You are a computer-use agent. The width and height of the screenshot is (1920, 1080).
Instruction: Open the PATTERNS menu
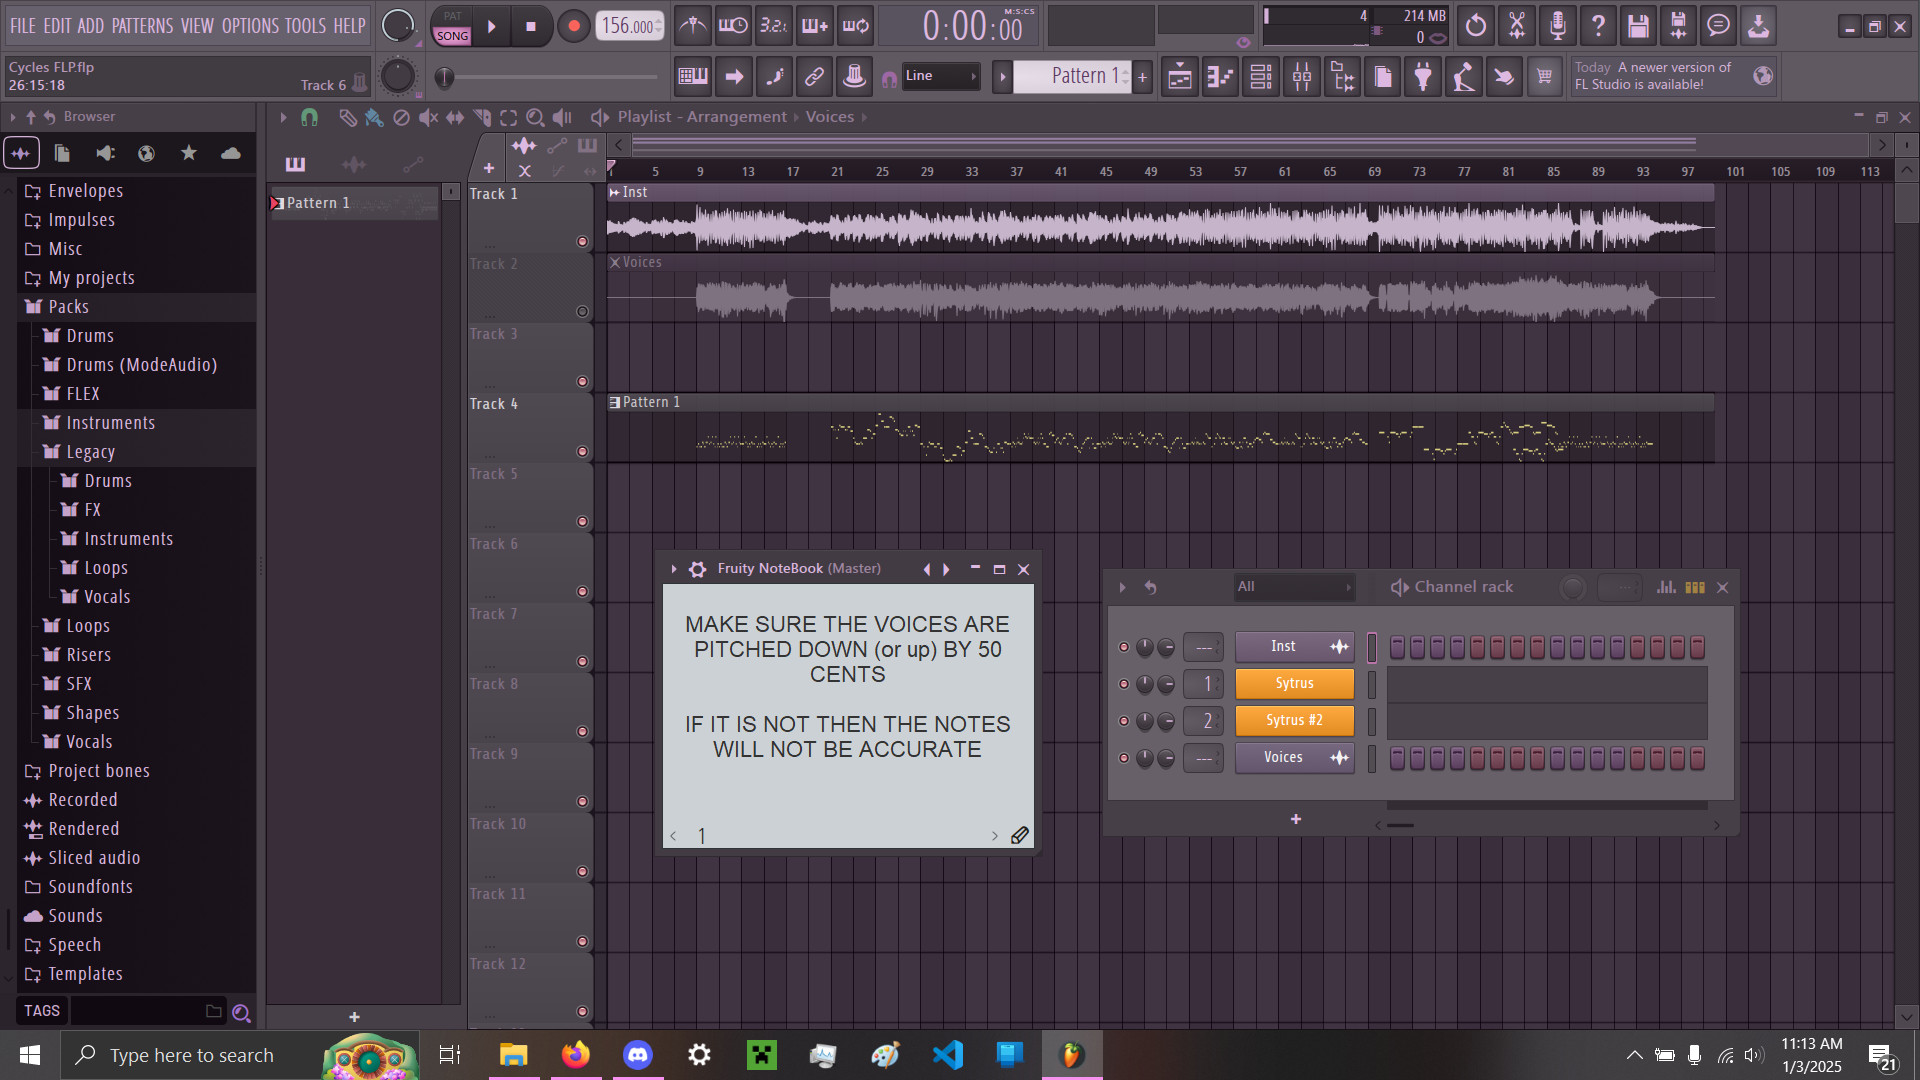[x=141, y=25]
